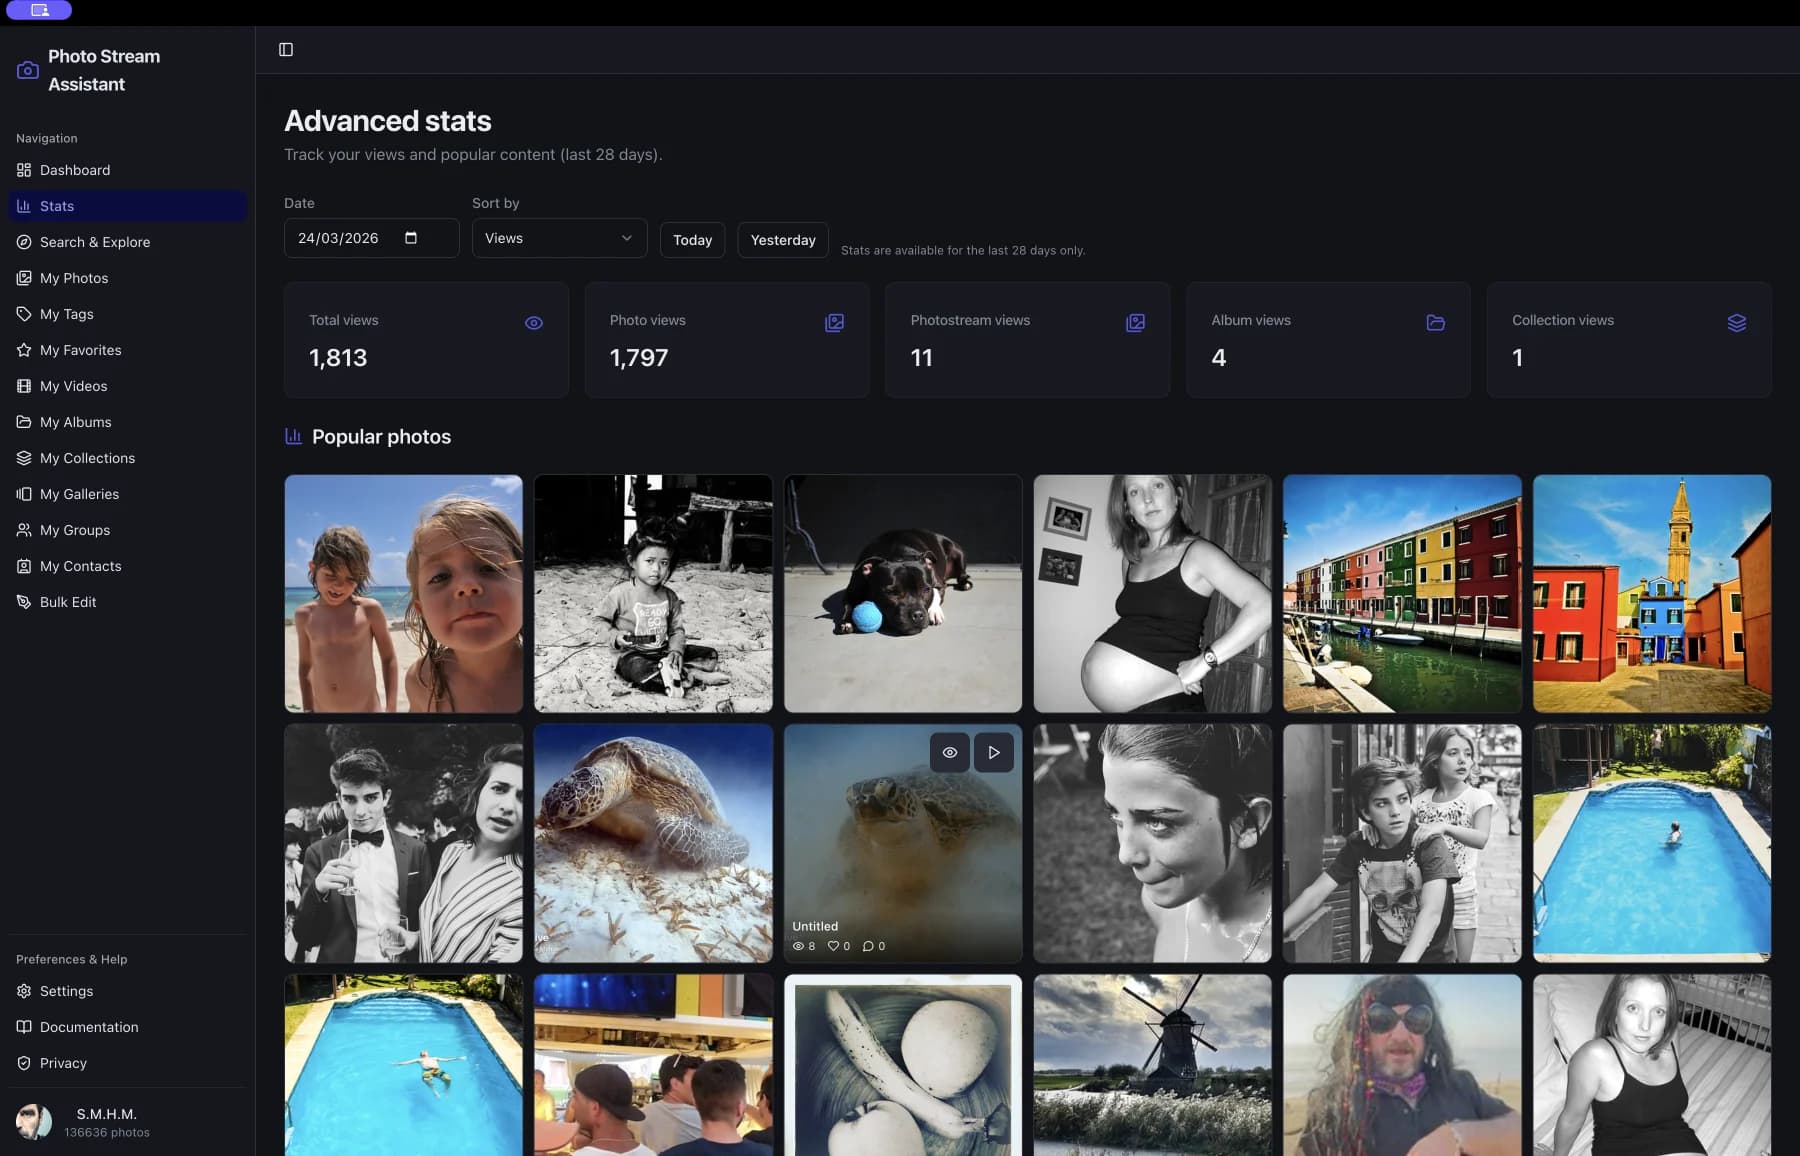Collapse the sidebar using the panel toggle icon
This screenshot has height=1156, width=1800.
coord(287,48)
